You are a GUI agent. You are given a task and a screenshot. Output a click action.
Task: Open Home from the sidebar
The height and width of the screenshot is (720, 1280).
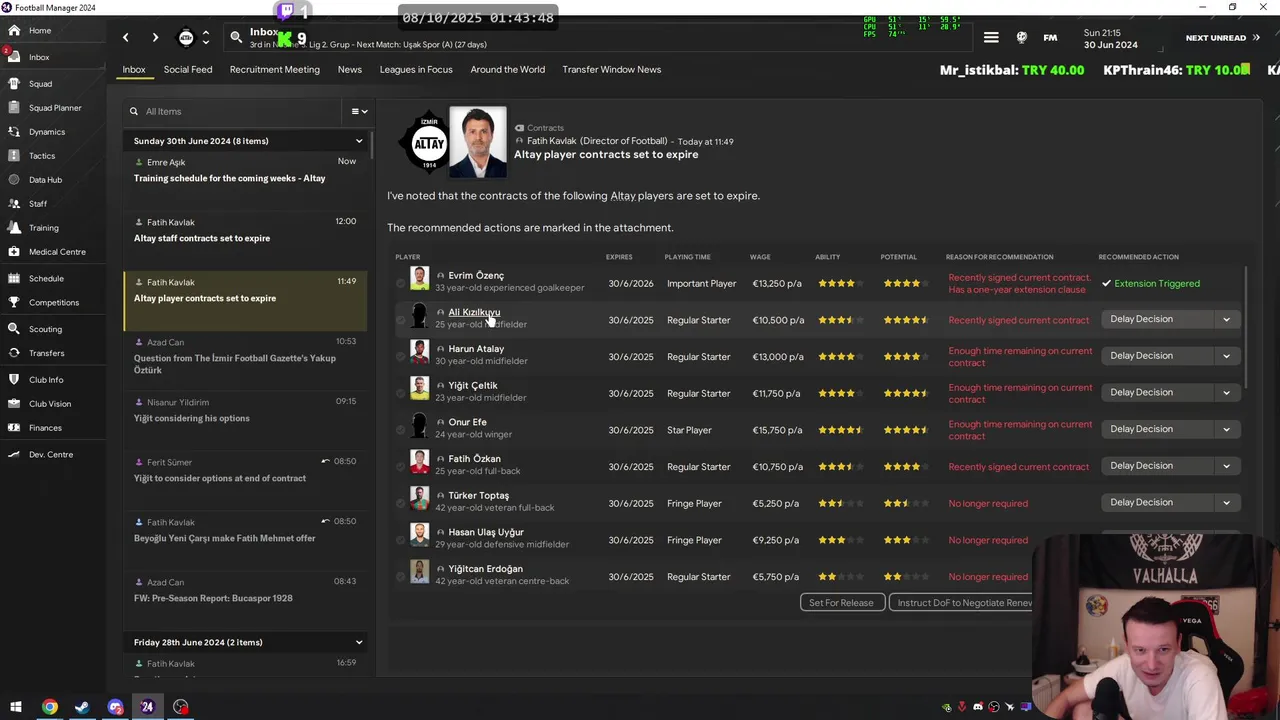click(39, 31)
